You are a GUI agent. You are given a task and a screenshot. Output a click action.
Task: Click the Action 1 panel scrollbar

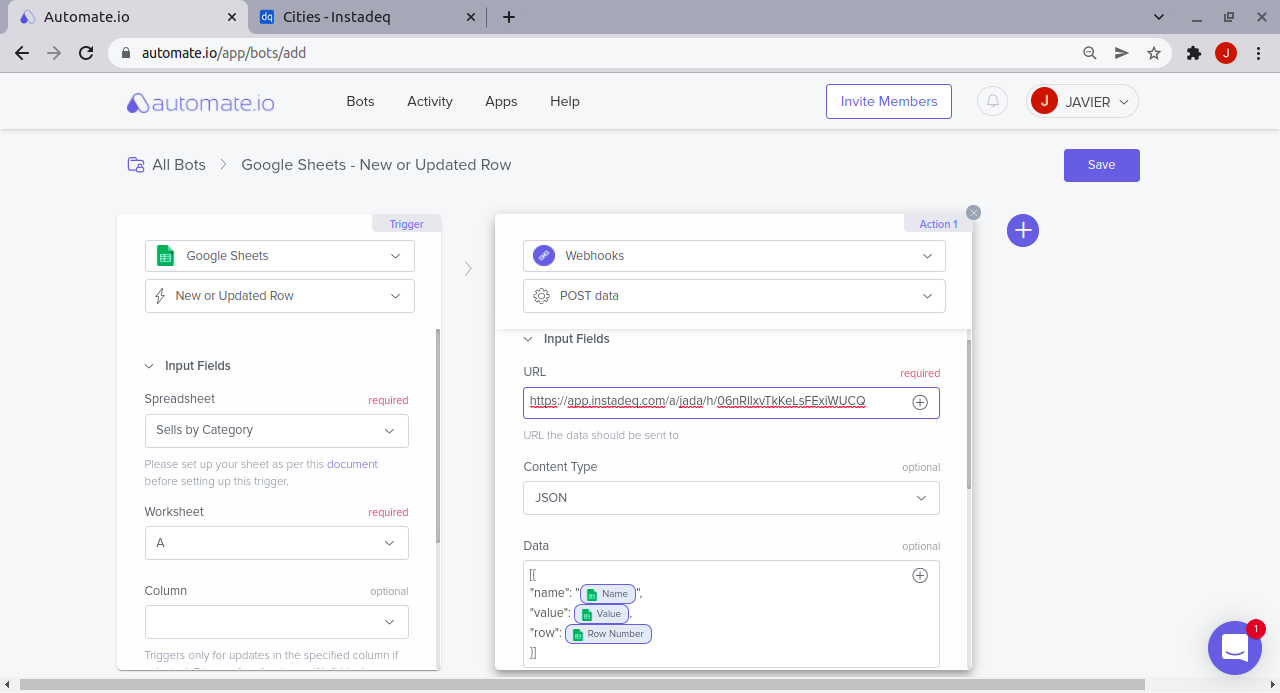click(968, 415)
